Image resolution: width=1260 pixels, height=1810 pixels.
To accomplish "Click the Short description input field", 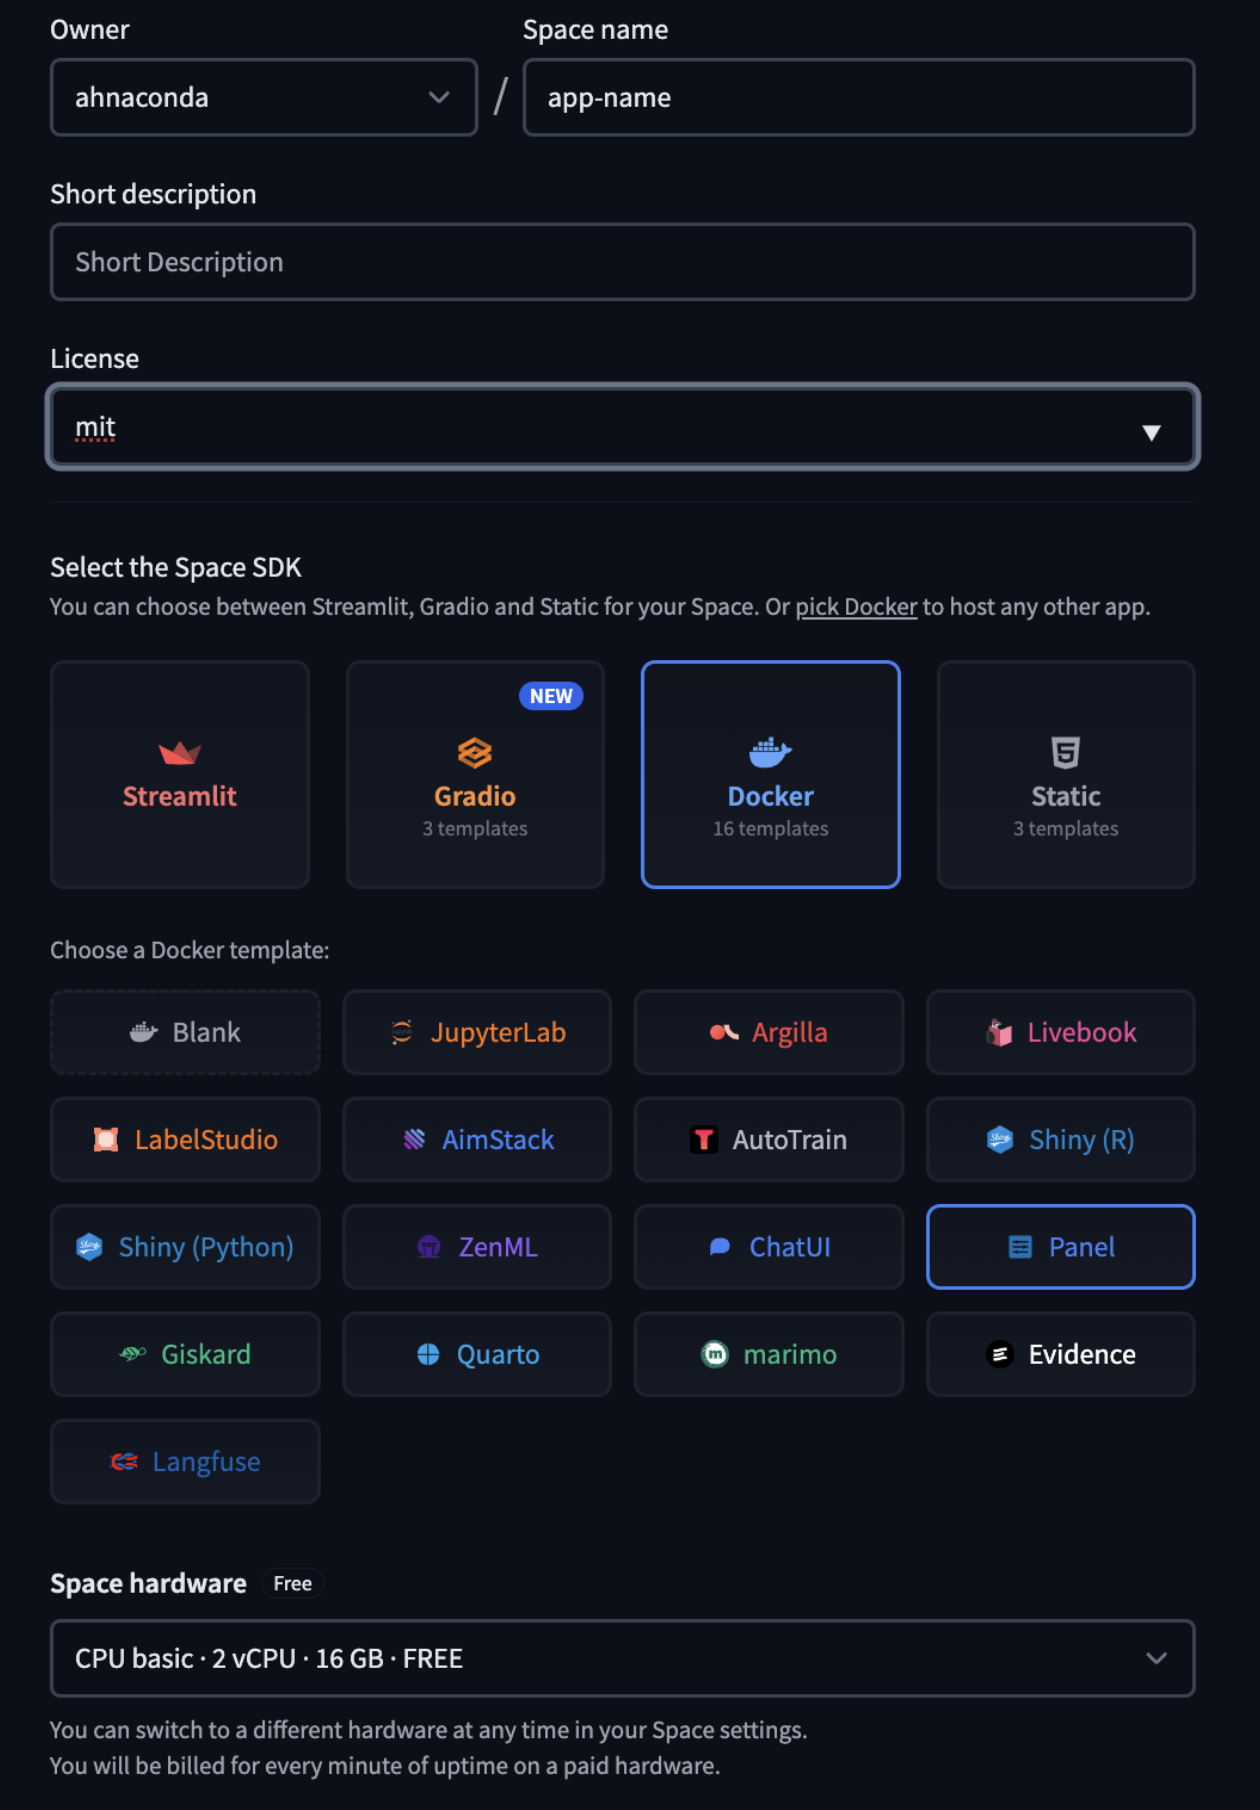I will click(622, 262).
